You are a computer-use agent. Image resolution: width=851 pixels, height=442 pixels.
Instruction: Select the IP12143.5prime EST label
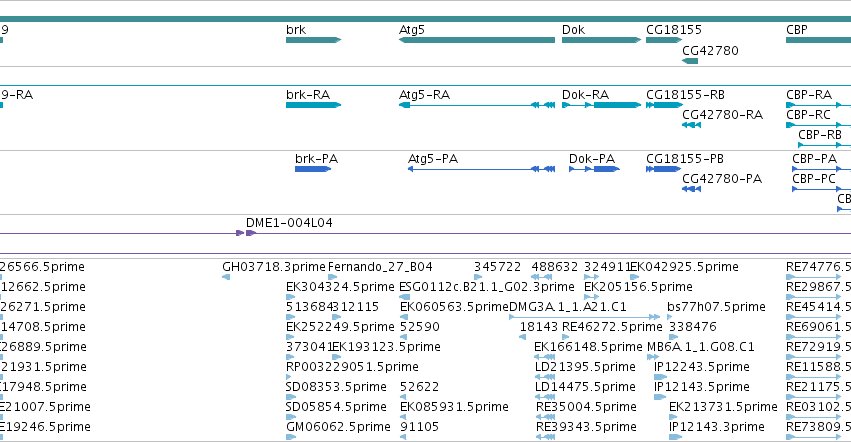[702, 387]
